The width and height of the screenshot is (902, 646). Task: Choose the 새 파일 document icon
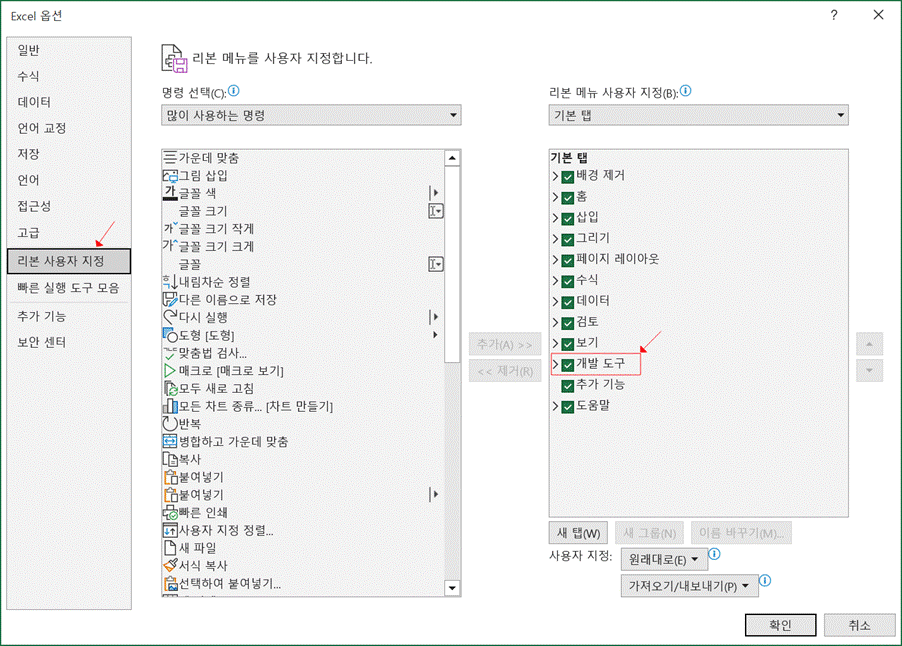click(170, 548)
